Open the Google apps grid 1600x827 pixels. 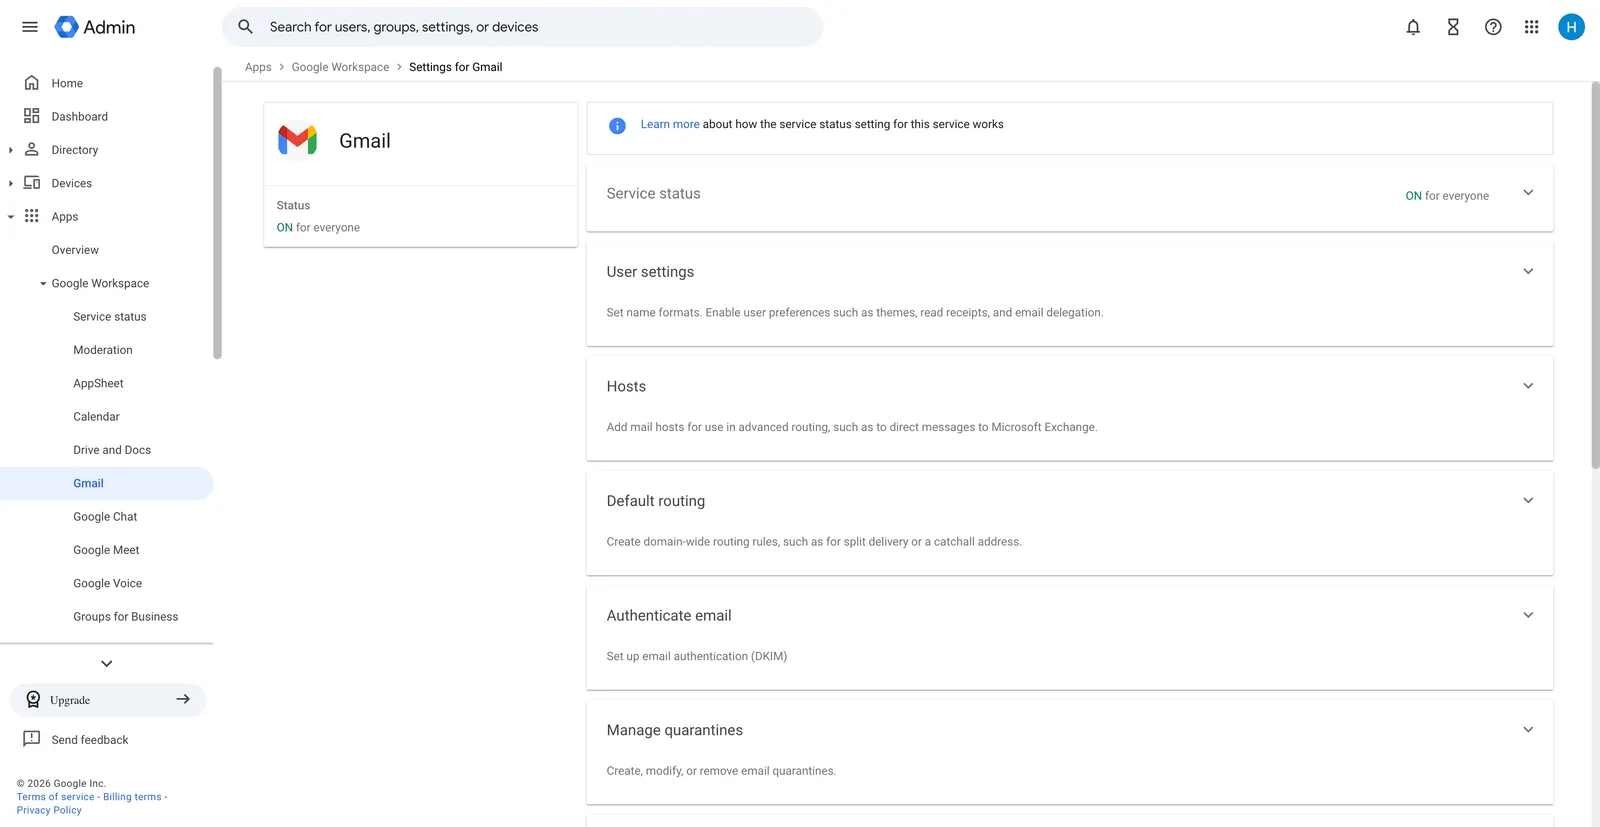click(x=1531, y=27)
